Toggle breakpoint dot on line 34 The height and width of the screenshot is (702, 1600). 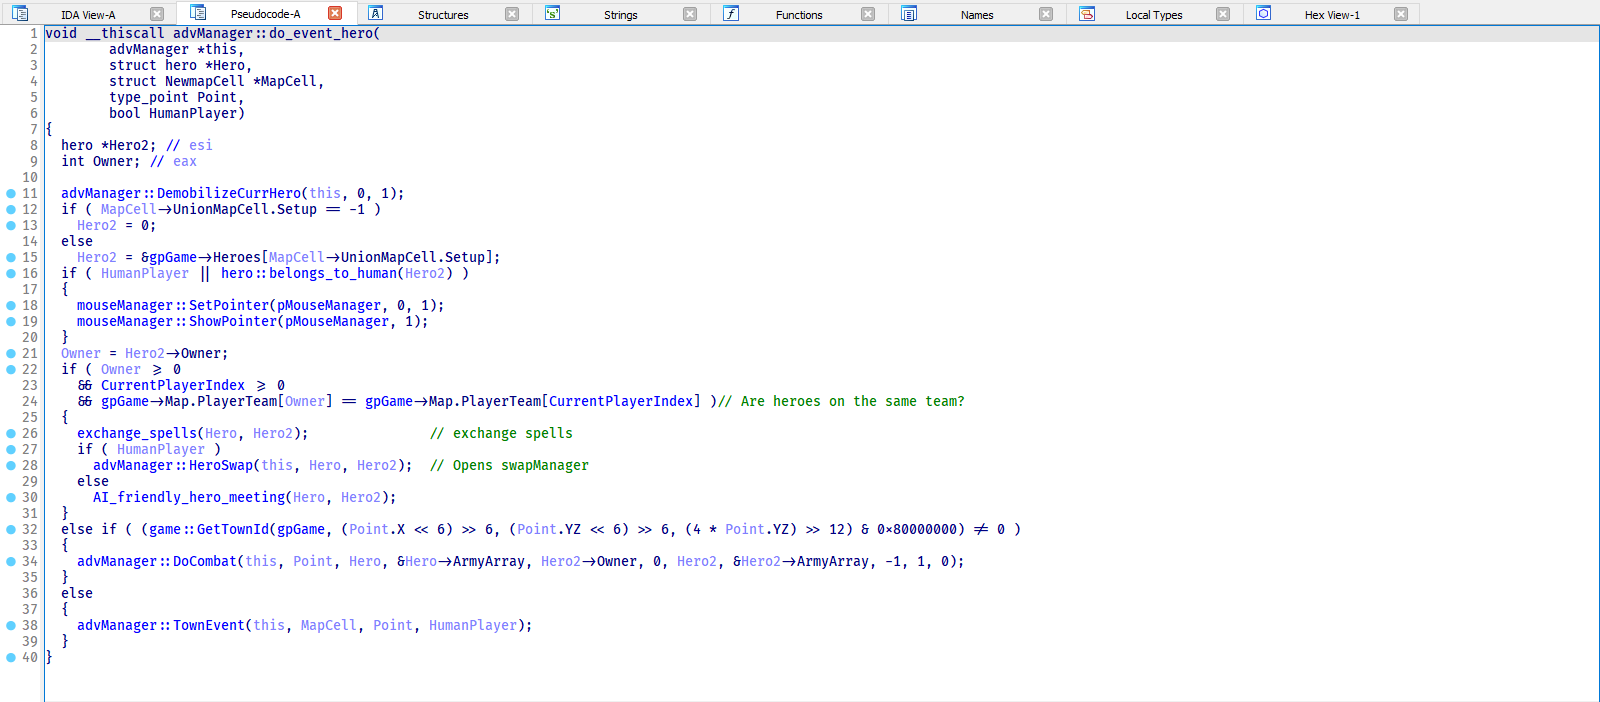click(11, 561)
